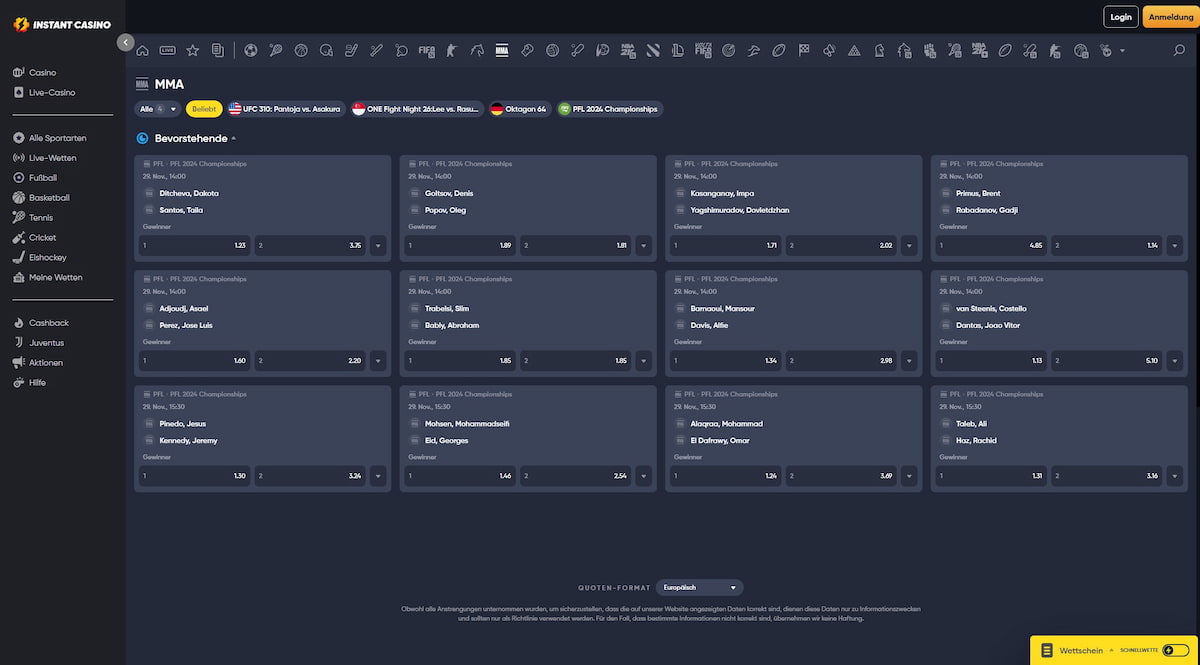
Task: Open the Alle filter dropdown
Action: click(x=158, y=109)
